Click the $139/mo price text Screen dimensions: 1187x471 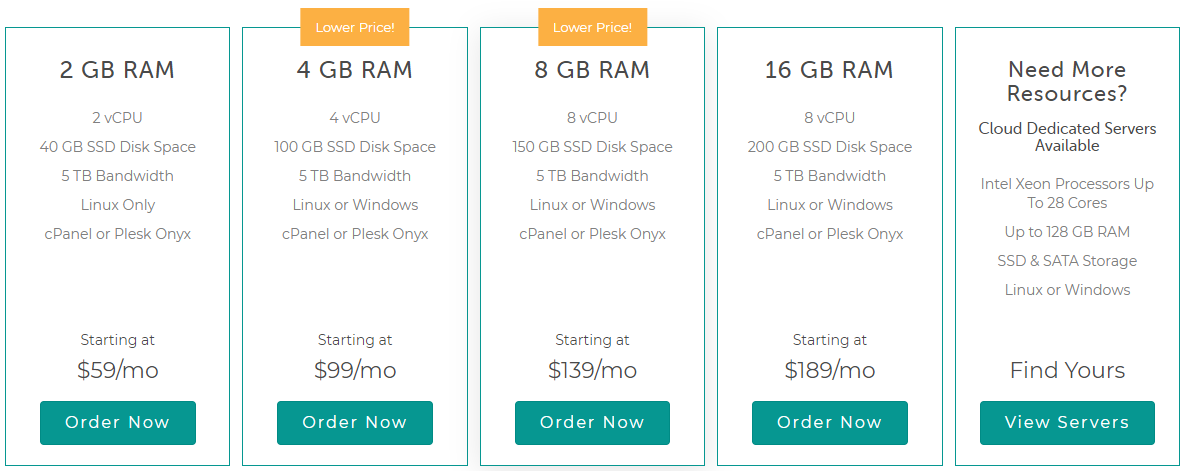pyautogui.click(x=592, y=370)
